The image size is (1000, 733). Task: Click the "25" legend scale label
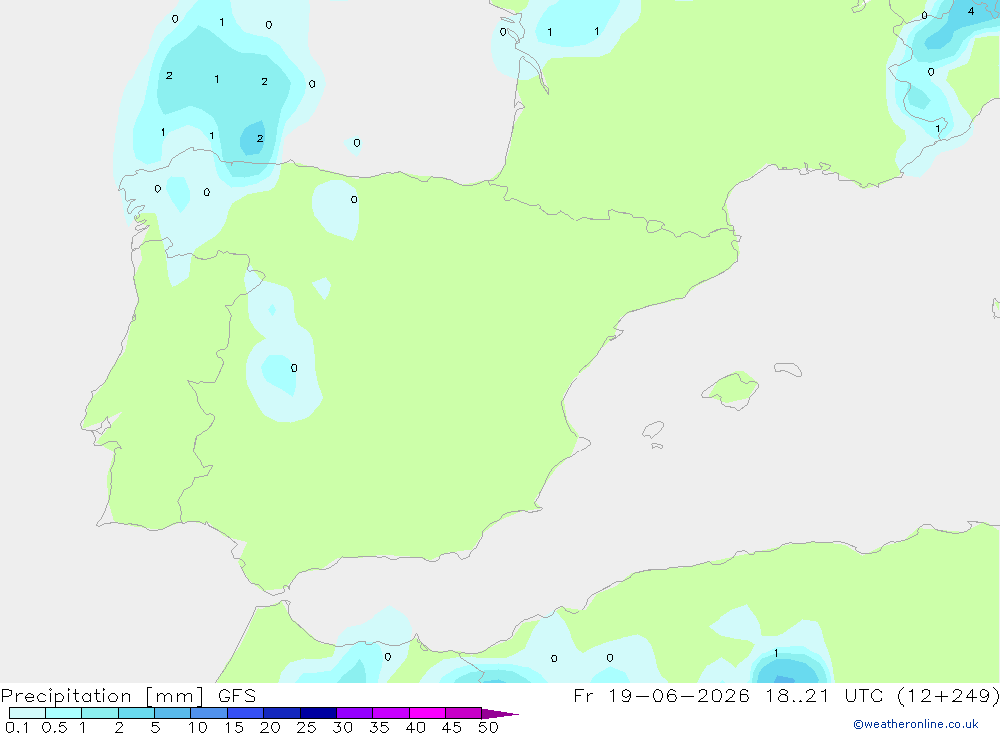(306, 727)
